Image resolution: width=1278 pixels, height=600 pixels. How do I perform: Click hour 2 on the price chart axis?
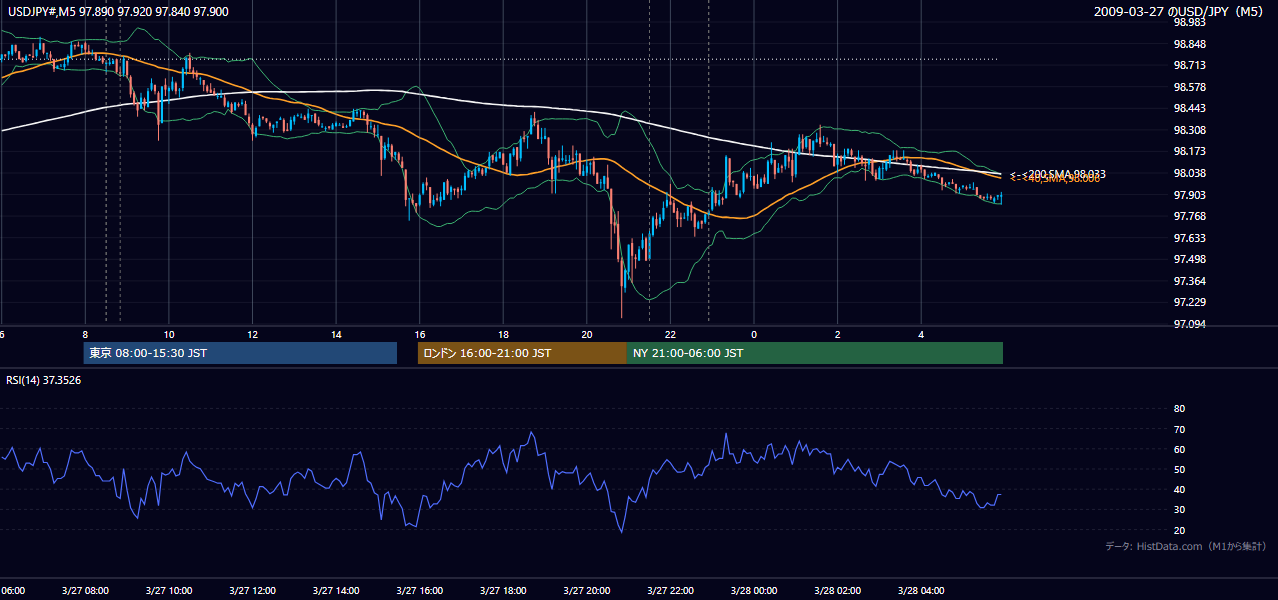837,334
